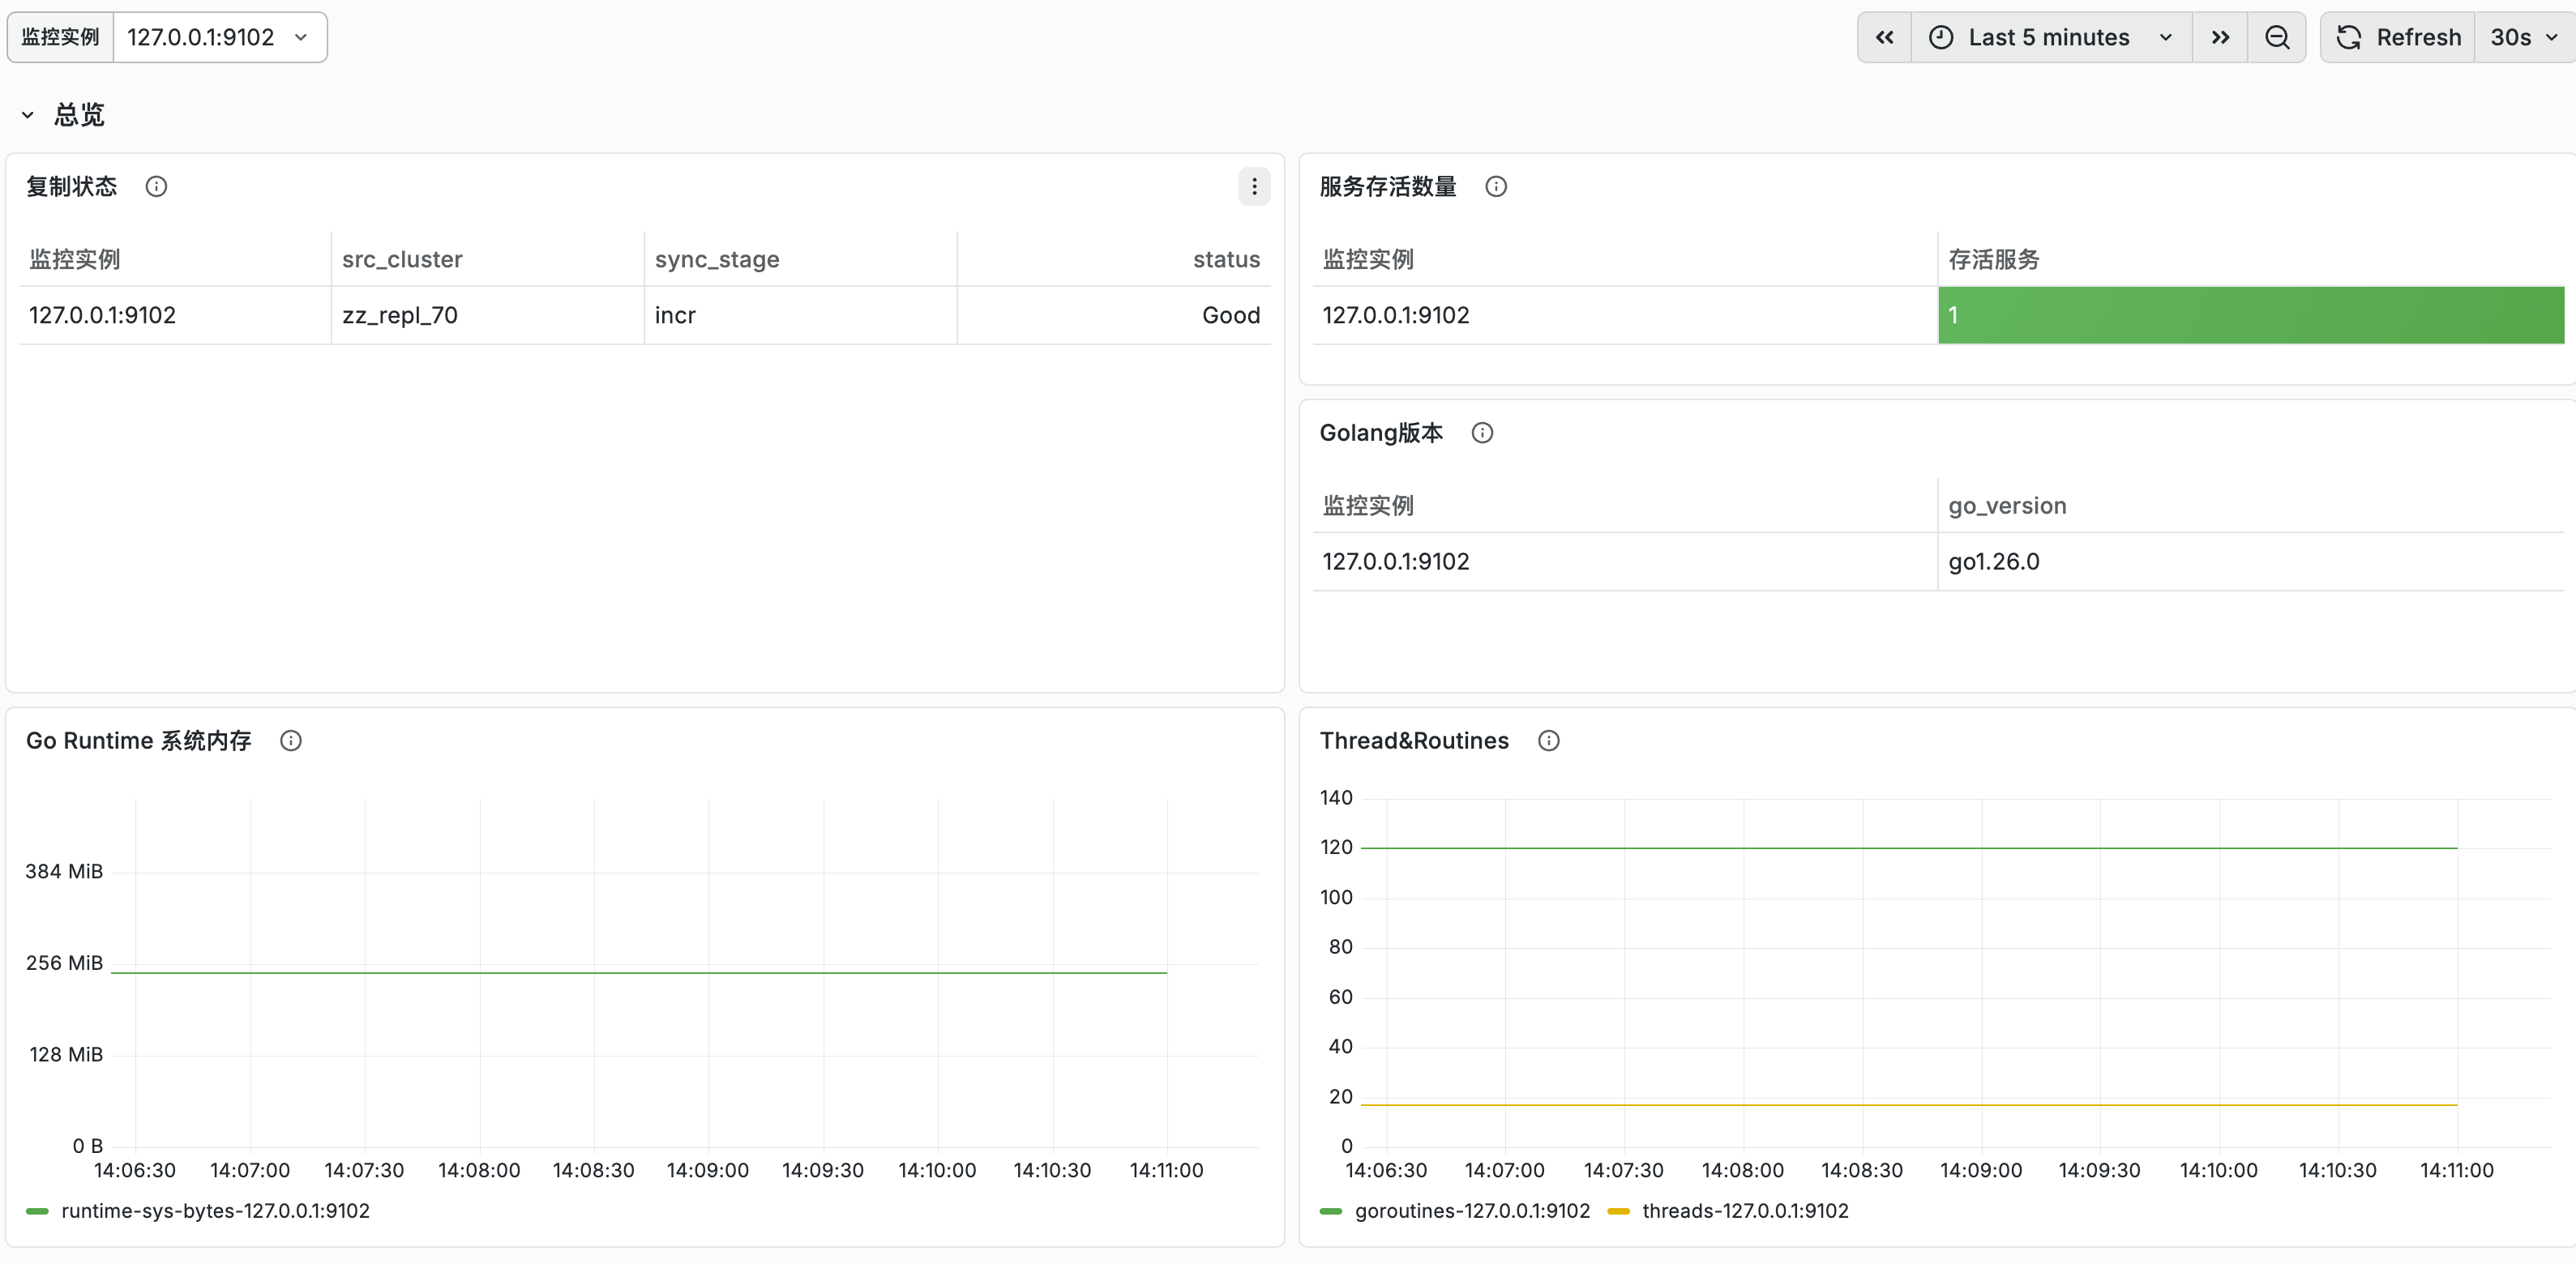Click the Good status cell

coord(1114,315)
